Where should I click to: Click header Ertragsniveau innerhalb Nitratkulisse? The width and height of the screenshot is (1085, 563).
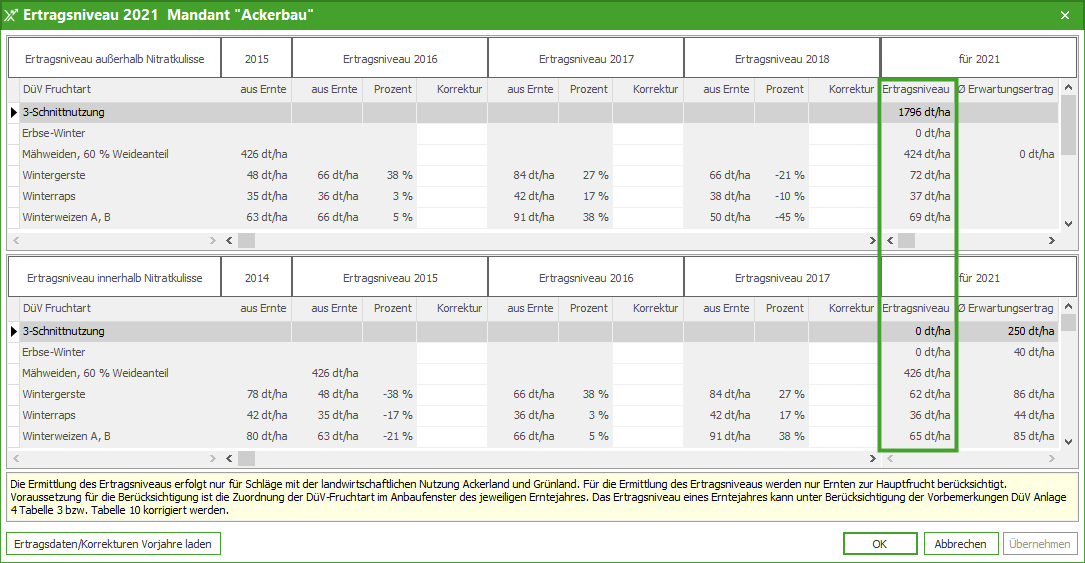(114, 278)
